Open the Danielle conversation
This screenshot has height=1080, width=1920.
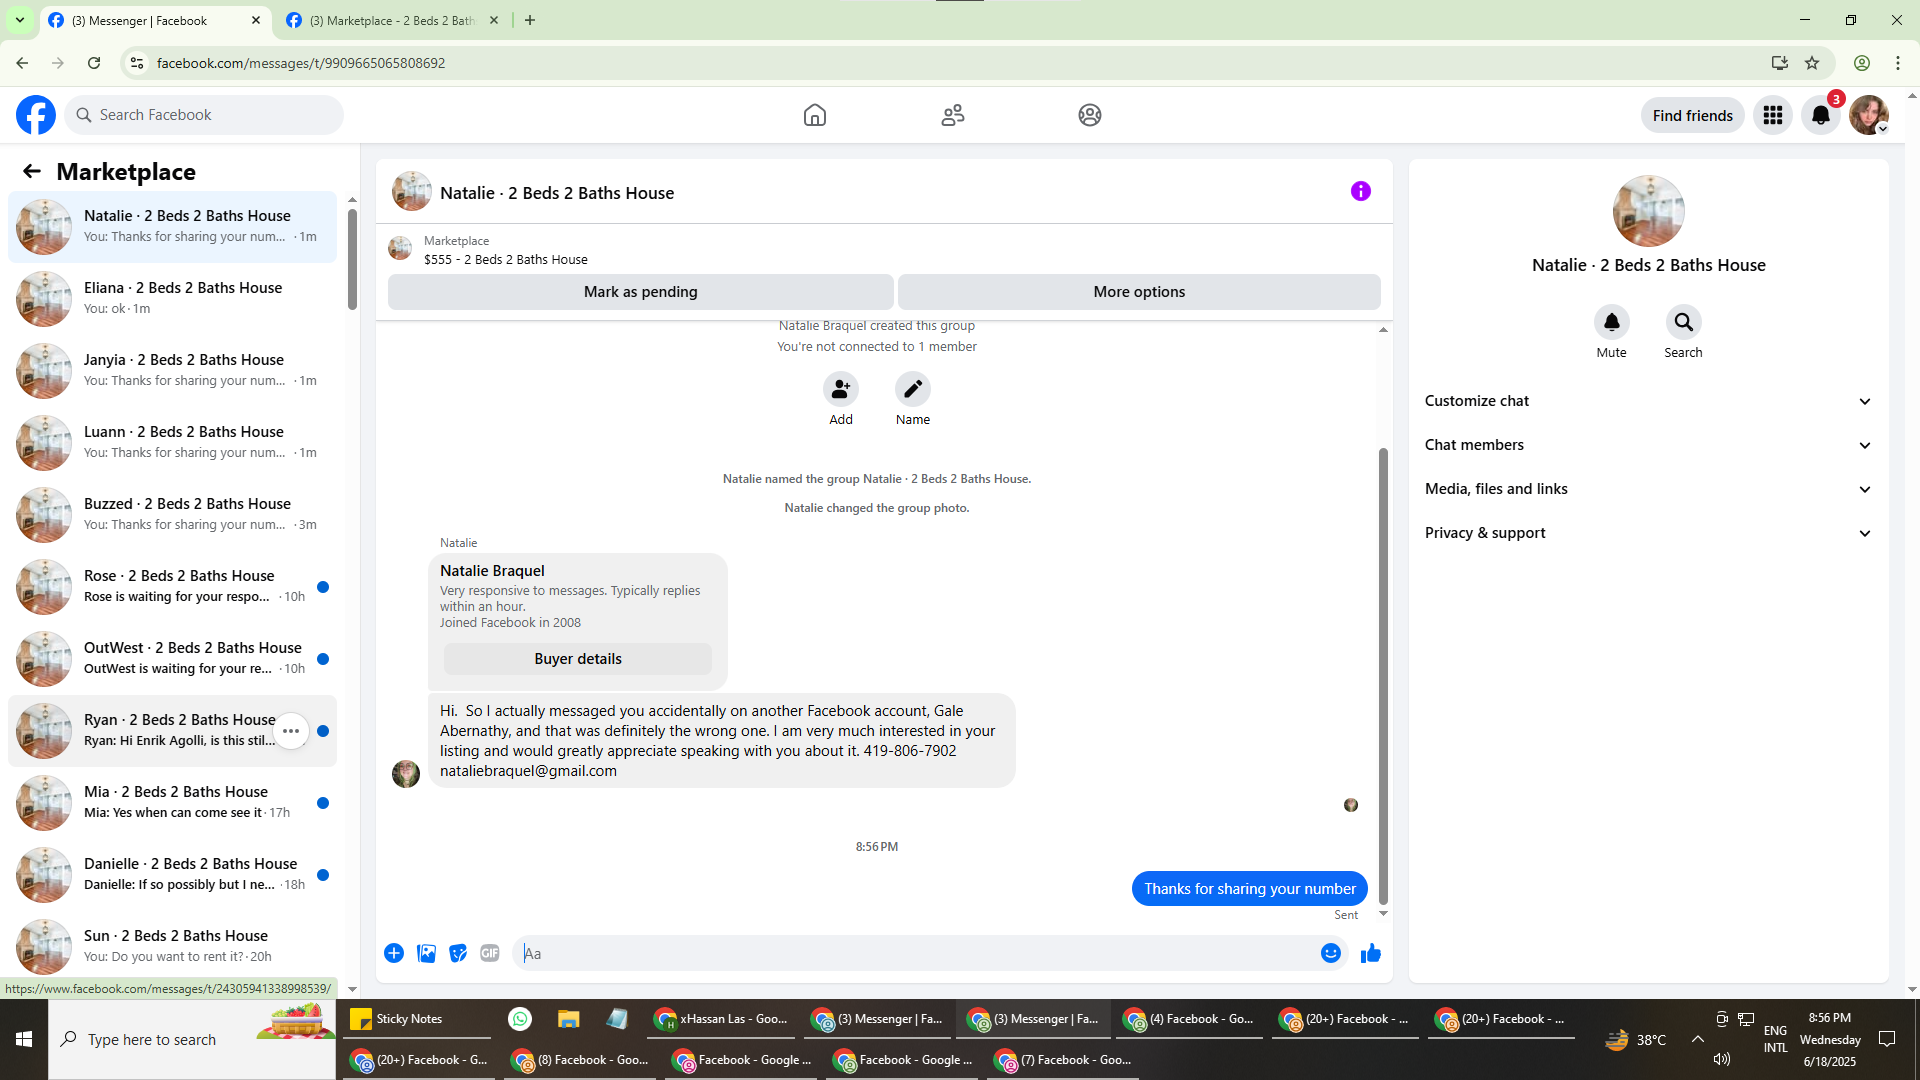coord(172,875)
